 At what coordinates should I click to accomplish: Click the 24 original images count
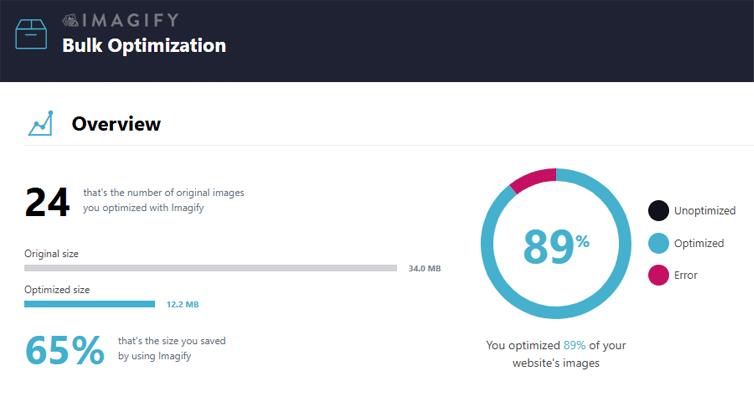(47, 202)
